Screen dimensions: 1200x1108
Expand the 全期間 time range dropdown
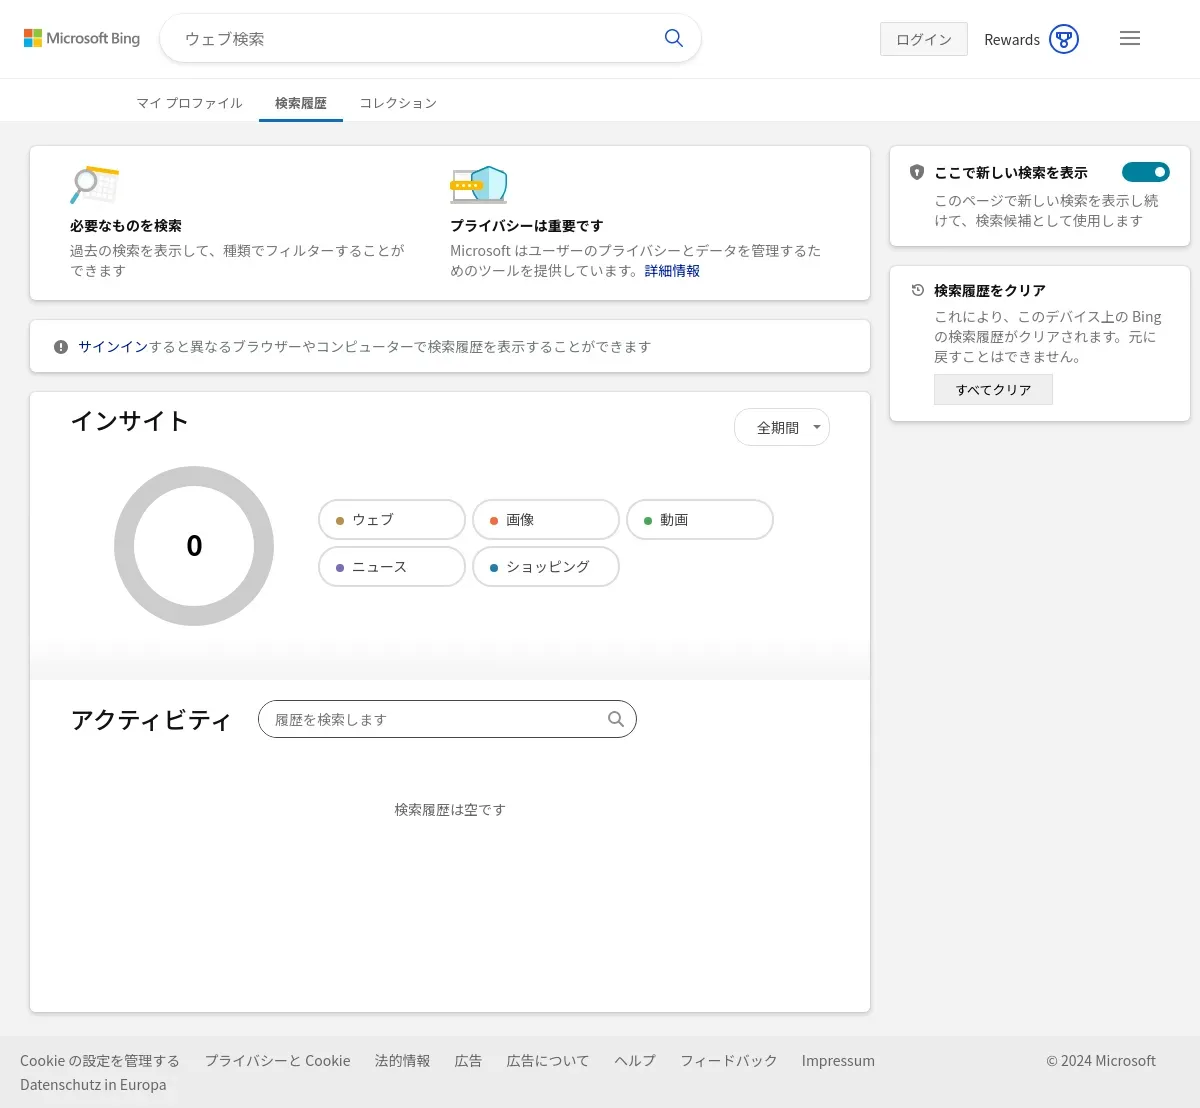(x=782, y=427)
